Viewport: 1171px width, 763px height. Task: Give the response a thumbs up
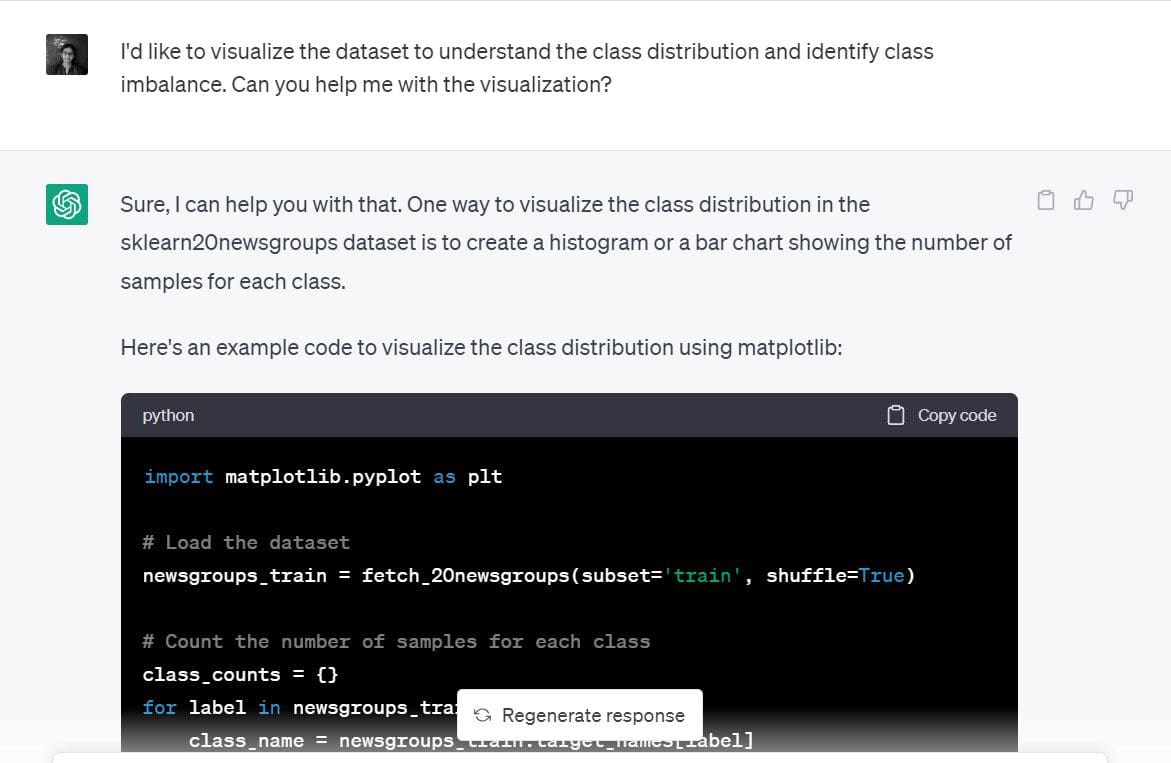[x=1084, y=200]
